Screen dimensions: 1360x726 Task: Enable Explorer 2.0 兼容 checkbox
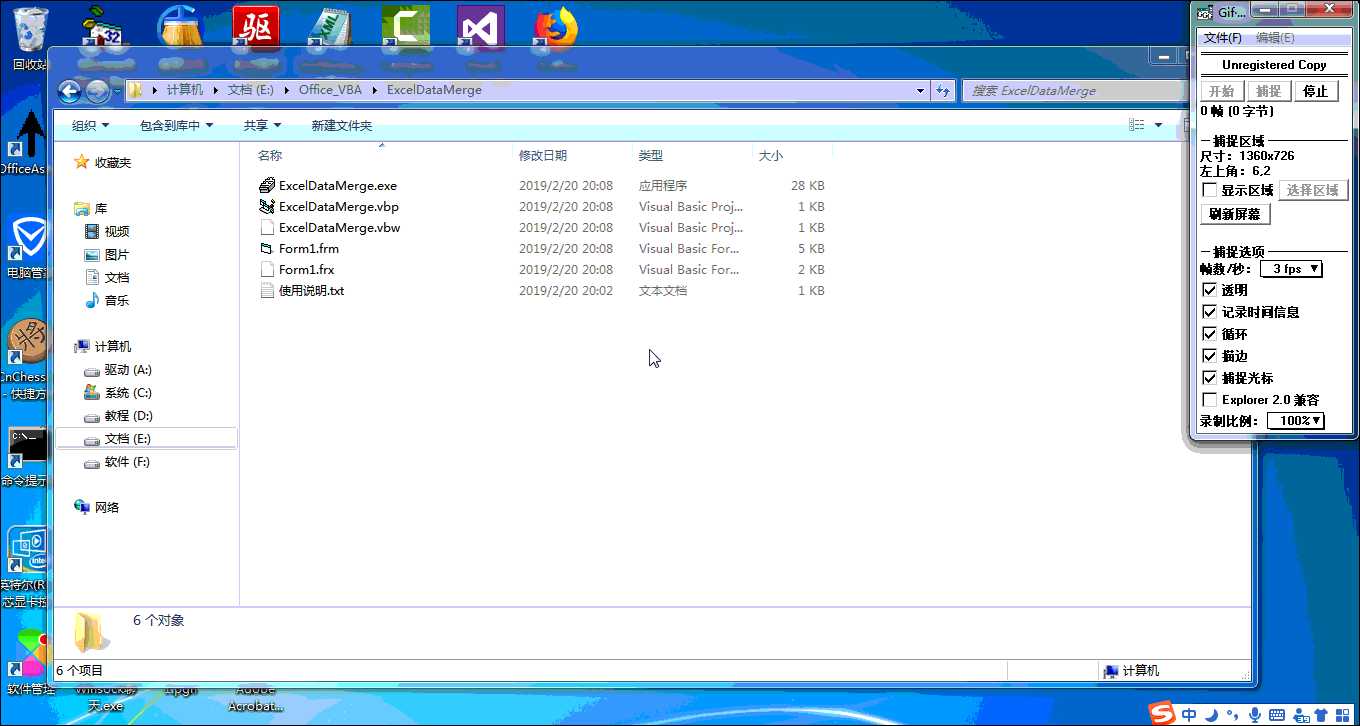pyautogui.click(x=1210, y=400)
